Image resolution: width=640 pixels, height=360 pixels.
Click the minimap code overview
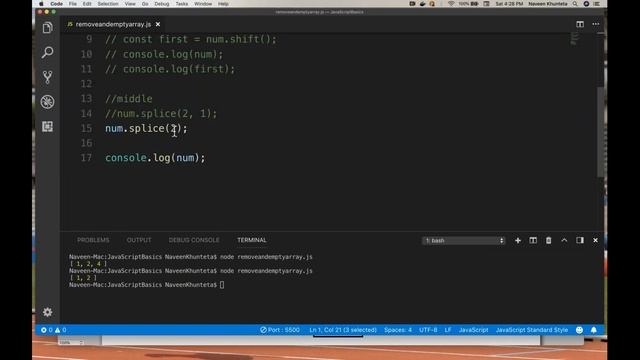pos(575,39)
